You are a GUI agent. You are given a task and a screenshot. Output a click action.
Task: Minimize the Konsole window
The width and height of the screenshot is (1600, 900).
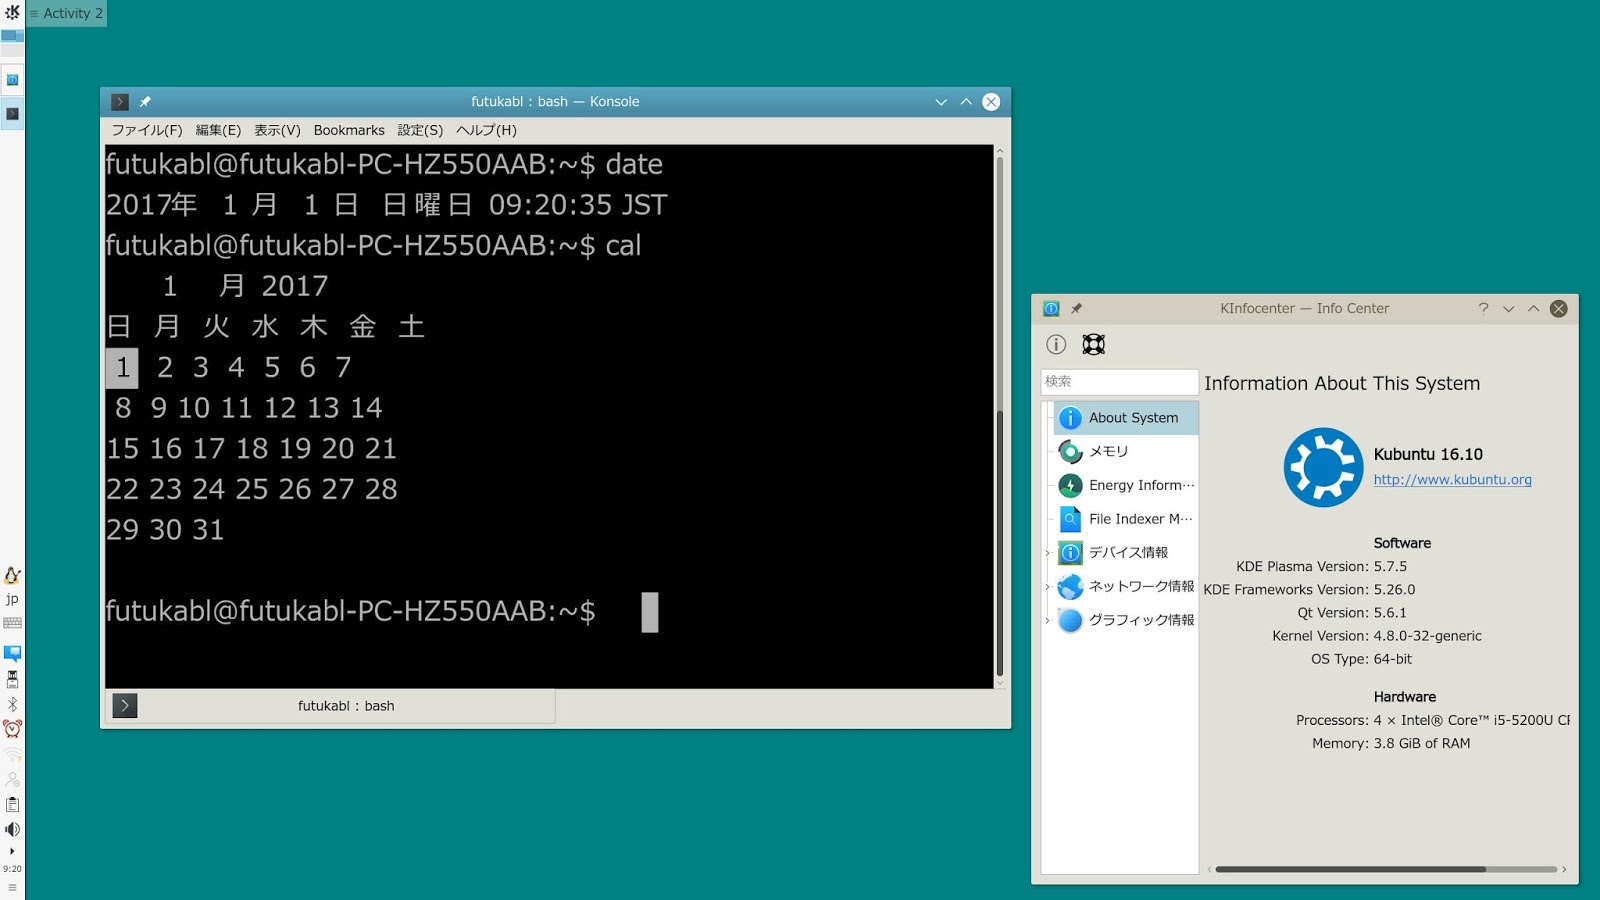click(941, 102)
